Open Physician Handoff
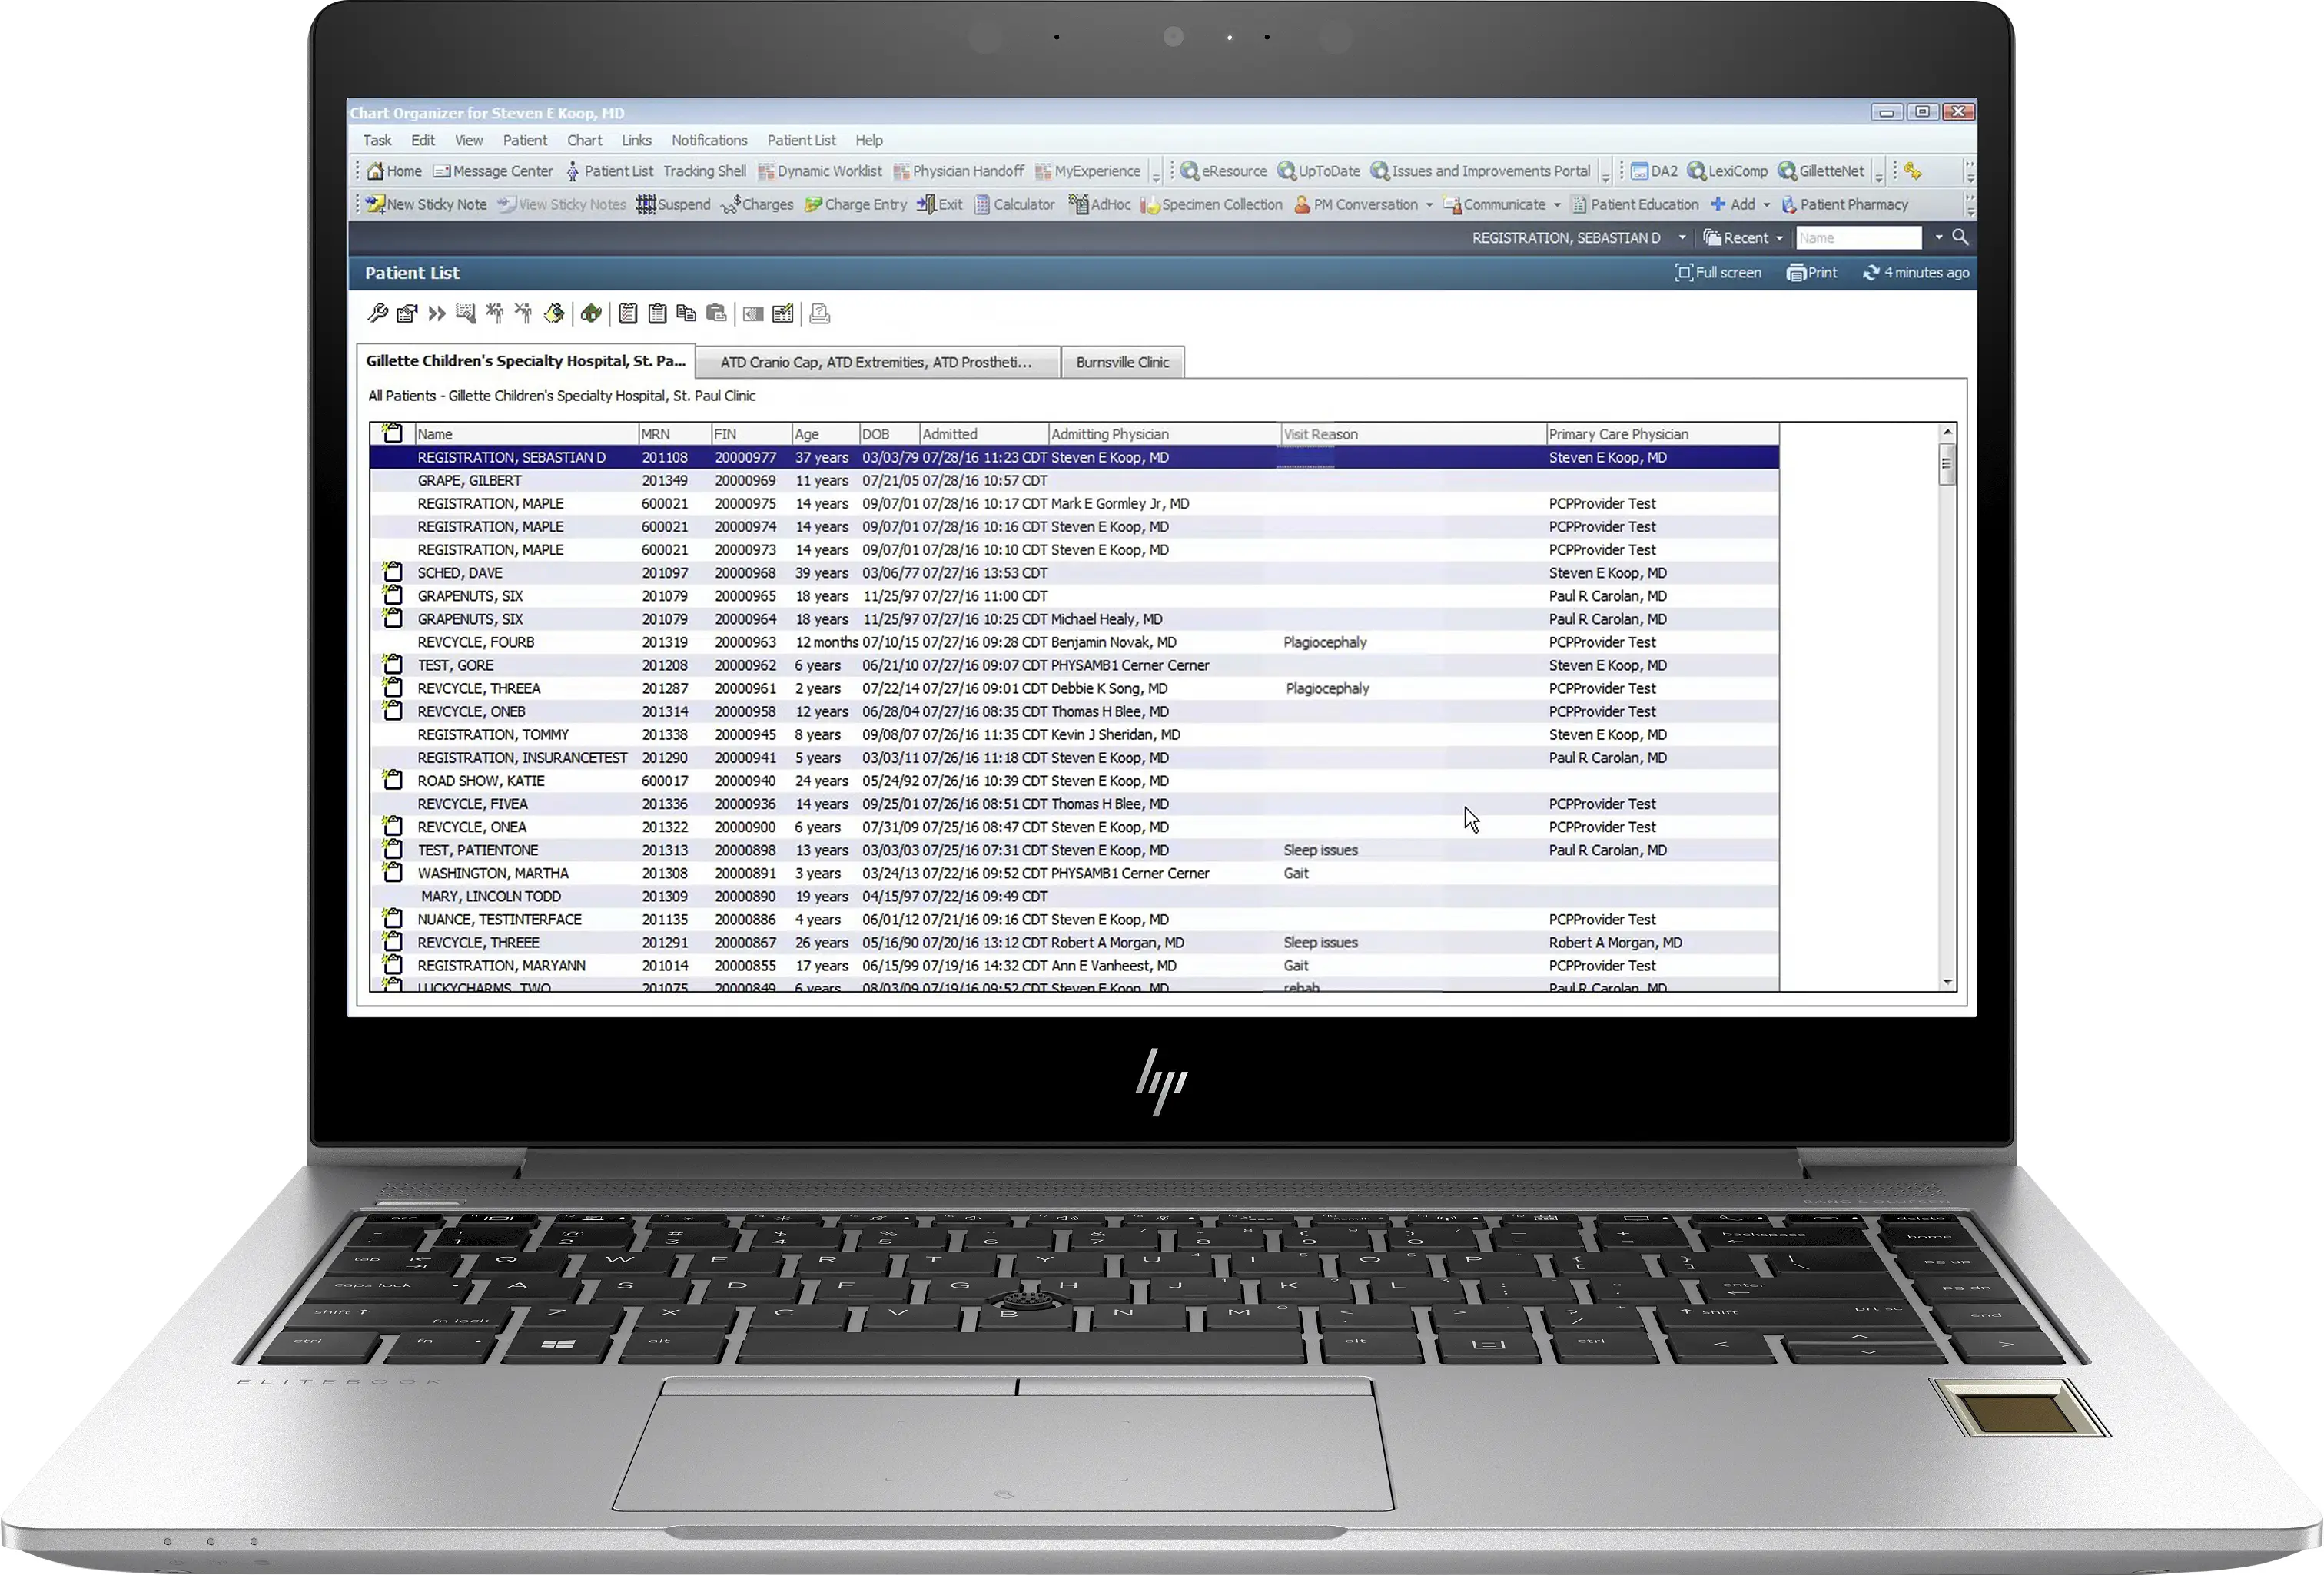This screenshot has height=1575, width=2324. coord(958,171)
